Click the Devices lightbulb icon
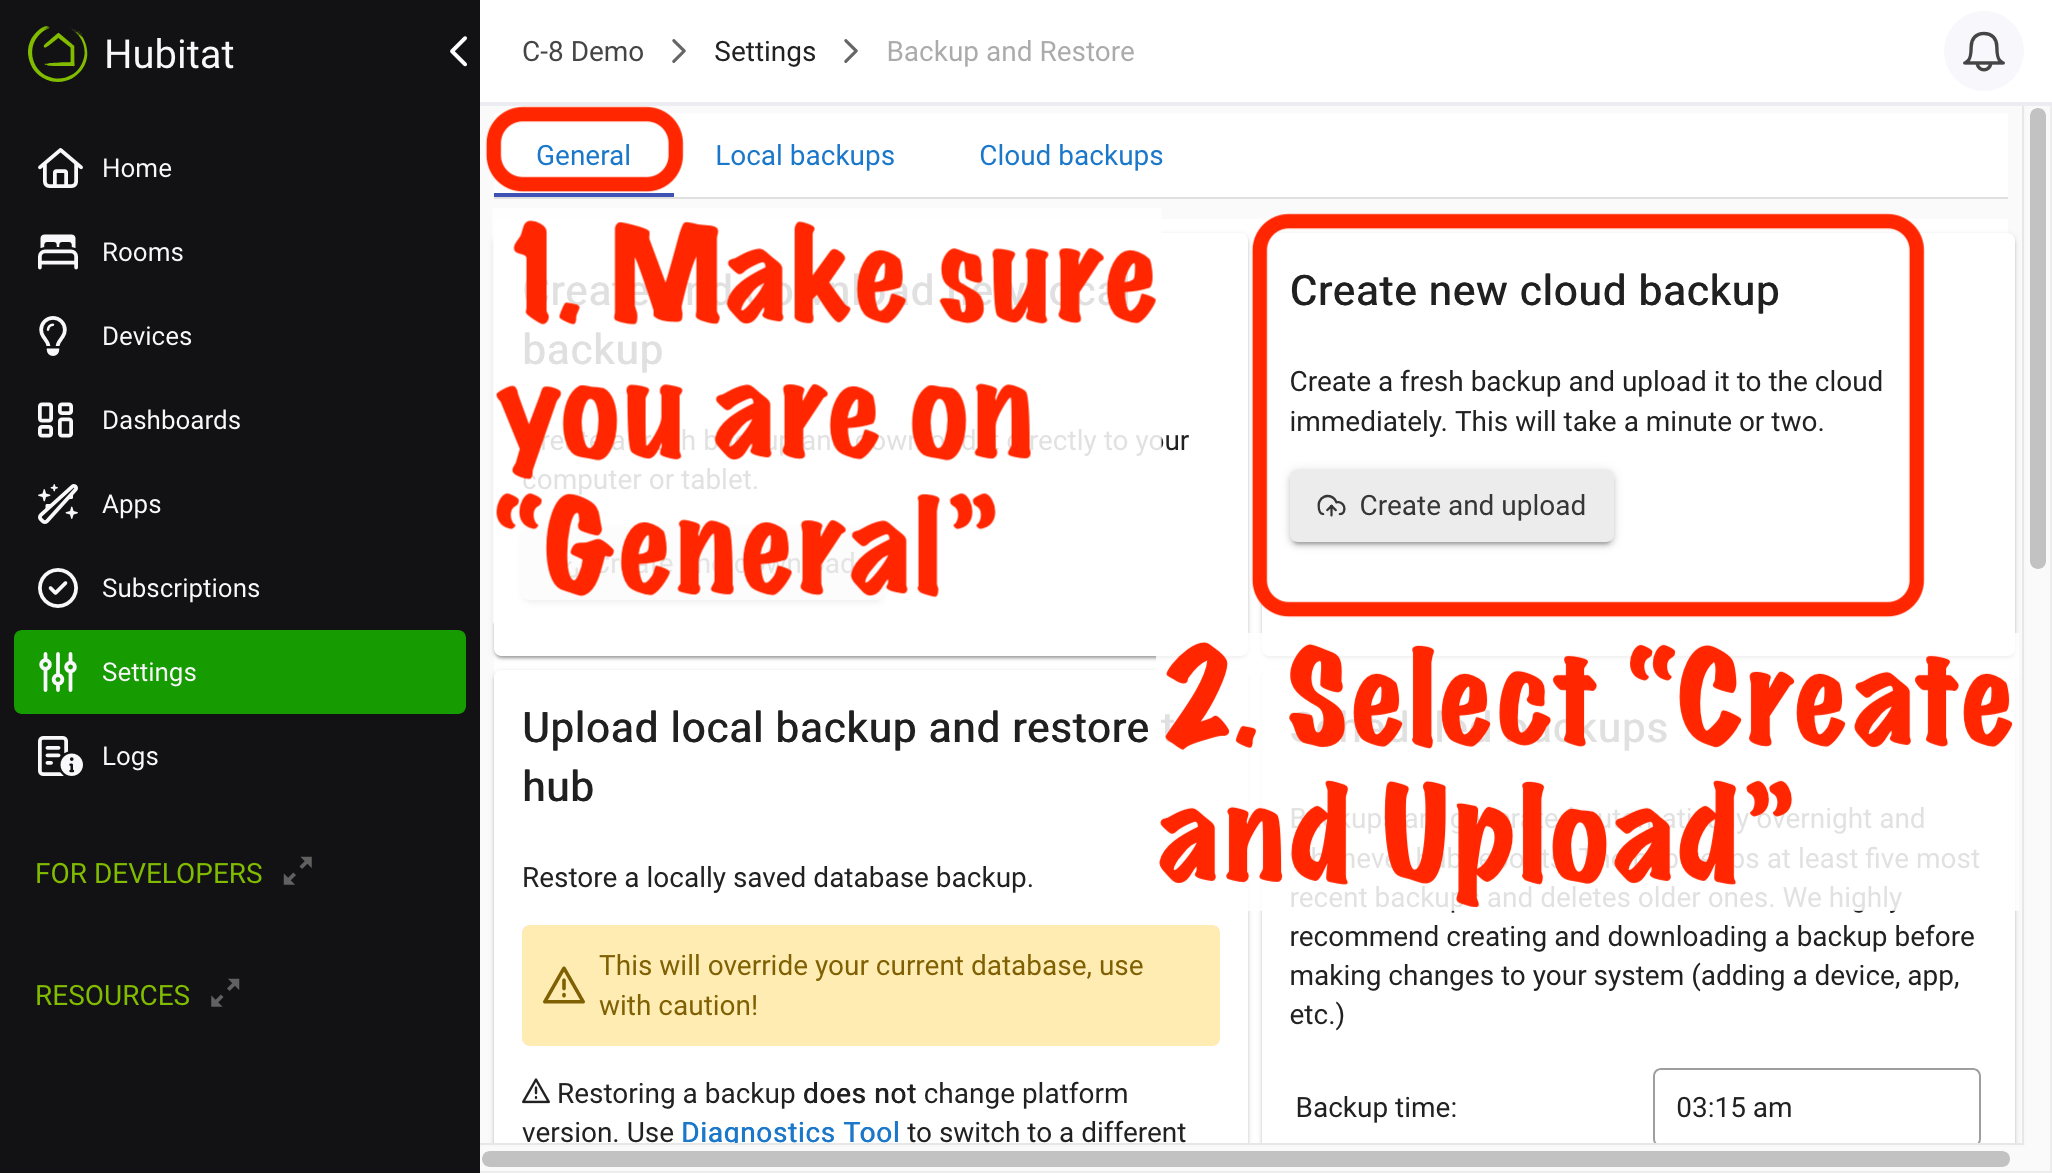The image size is (2052, 1174). (x=53, y=336)
